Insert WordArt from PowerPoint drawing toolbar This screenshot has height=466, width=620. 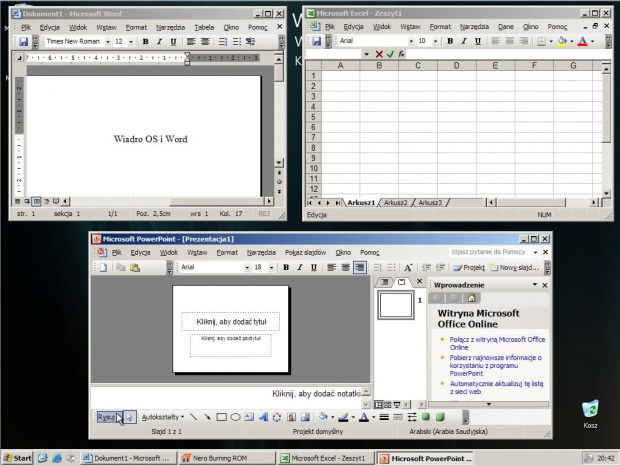point(263,417)
